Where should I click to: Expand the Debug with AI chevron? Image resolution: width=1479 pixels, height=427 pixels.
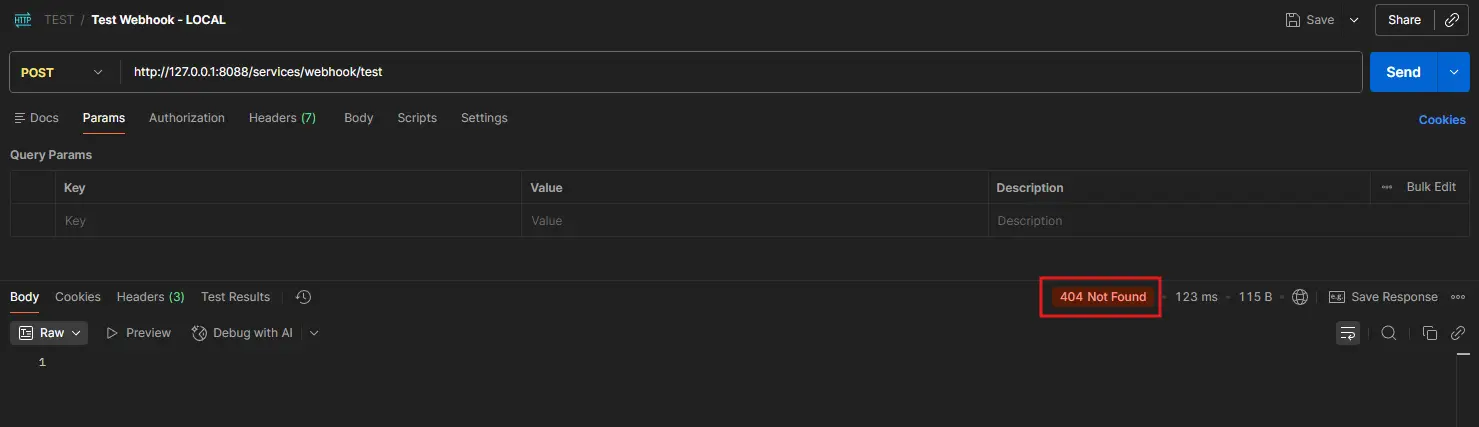tap(314, 333)
